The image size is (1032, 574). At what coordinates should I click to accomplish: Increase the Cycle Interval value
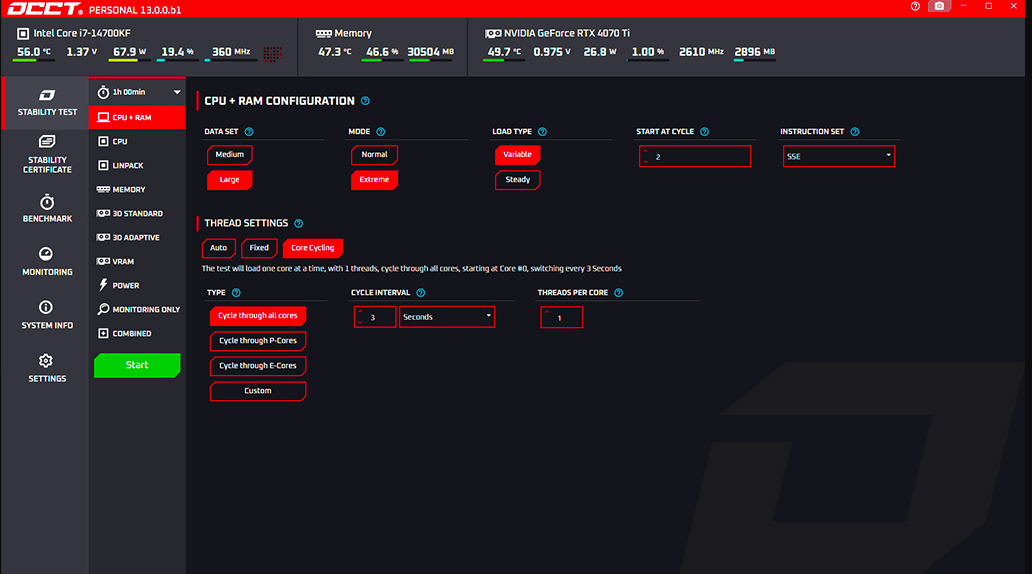coord(360,312)
